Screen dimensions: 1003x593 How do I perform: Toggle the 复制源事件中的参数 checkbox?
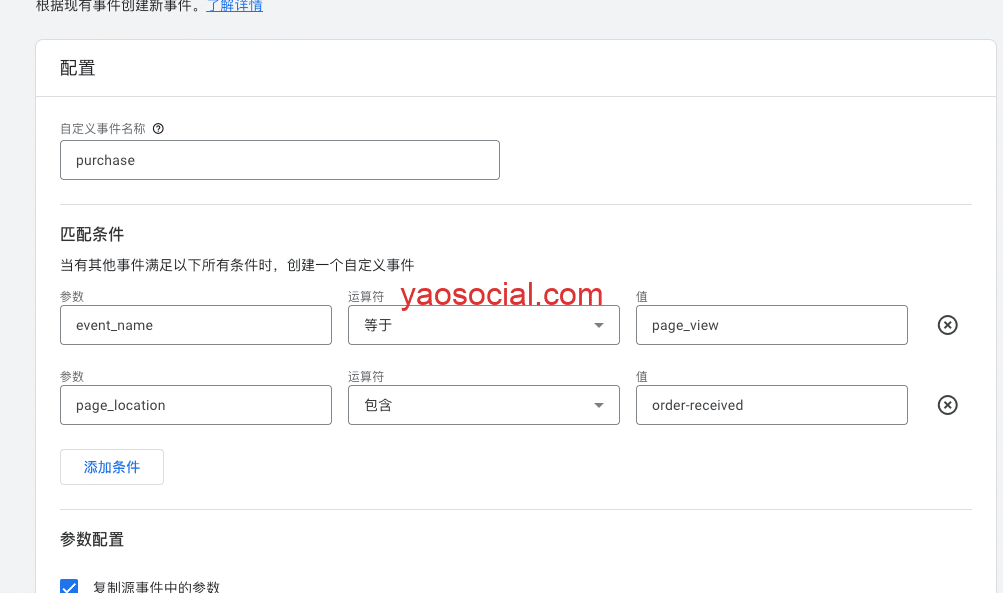click(69, 587)
